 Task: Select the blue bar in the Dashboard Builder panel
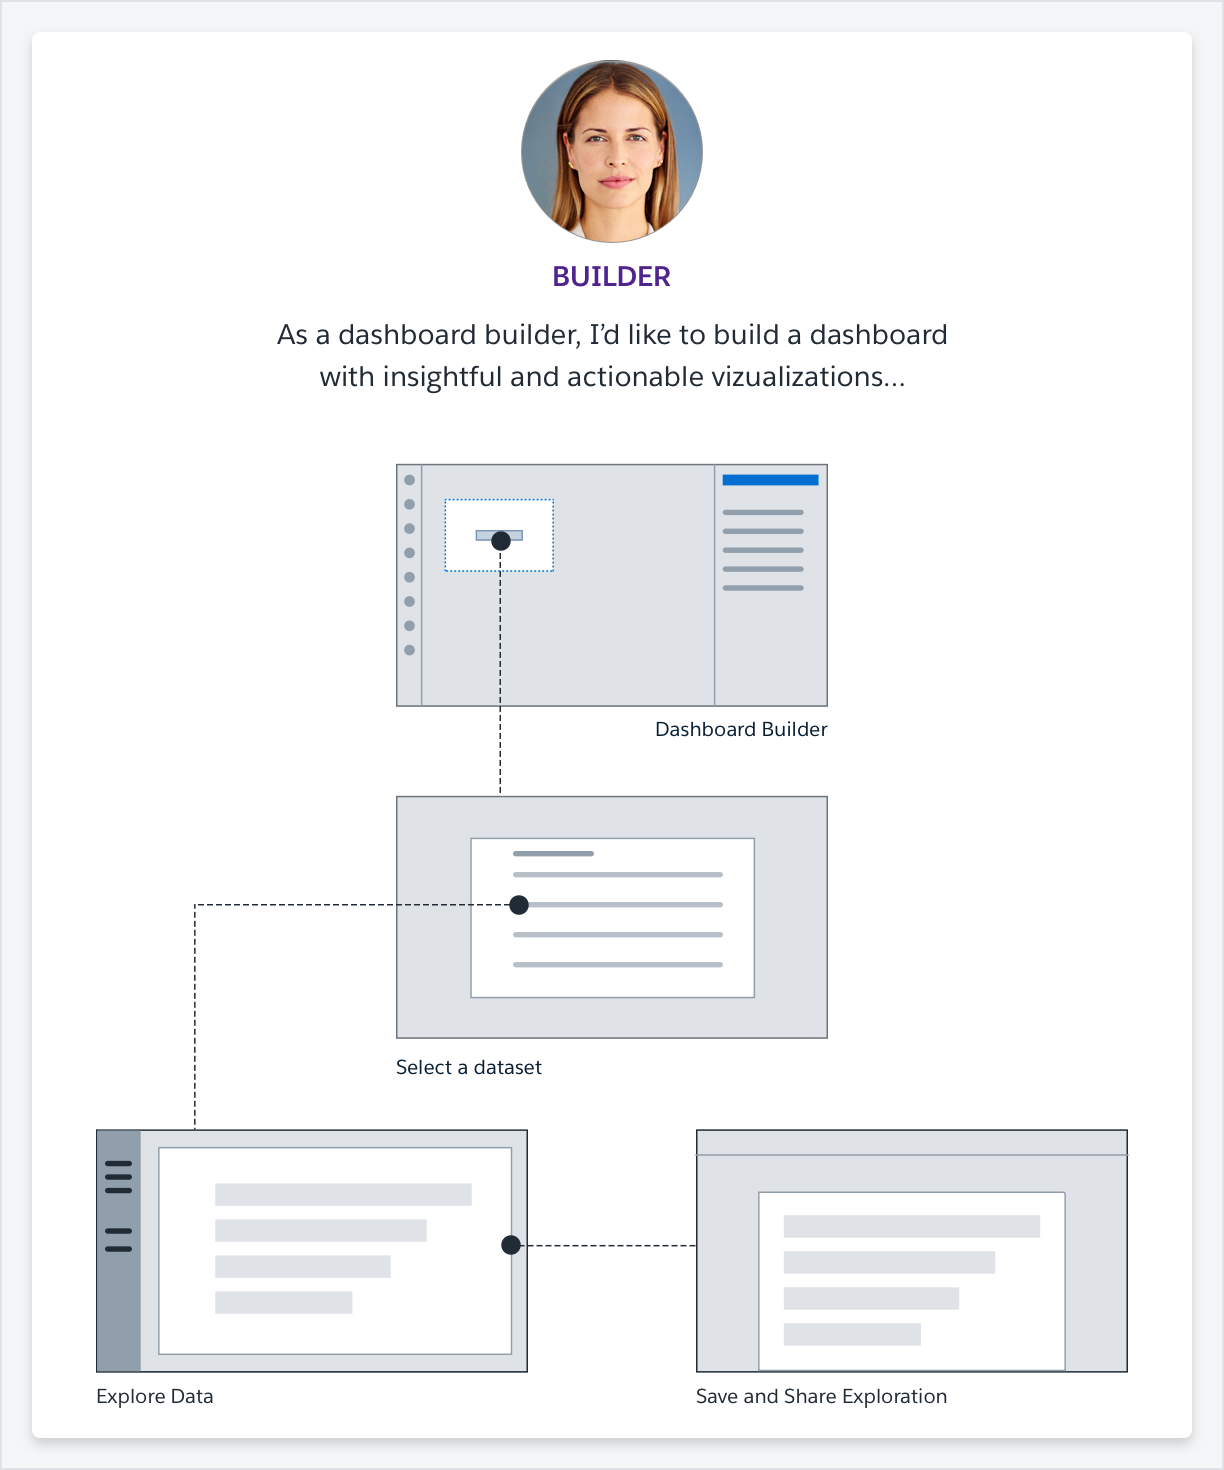point(770,480)
